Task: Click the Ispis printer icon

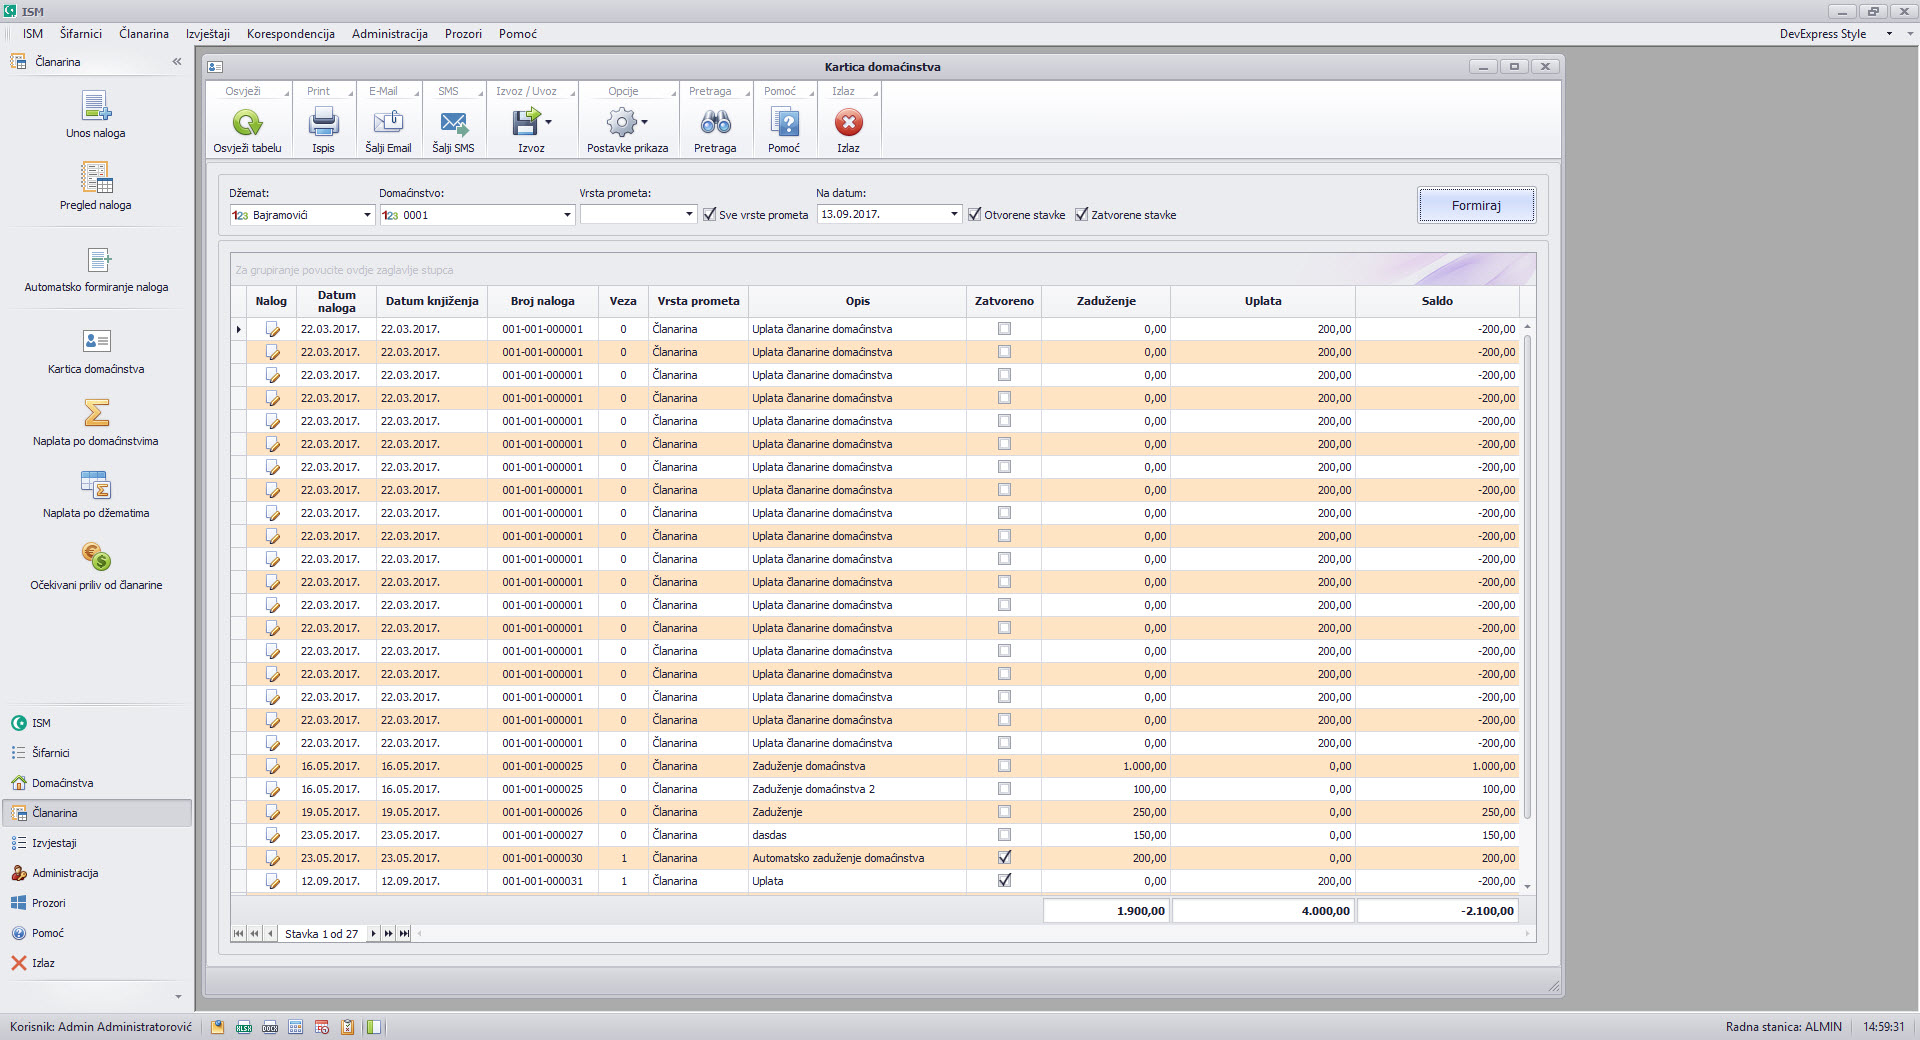Action: 323,123
